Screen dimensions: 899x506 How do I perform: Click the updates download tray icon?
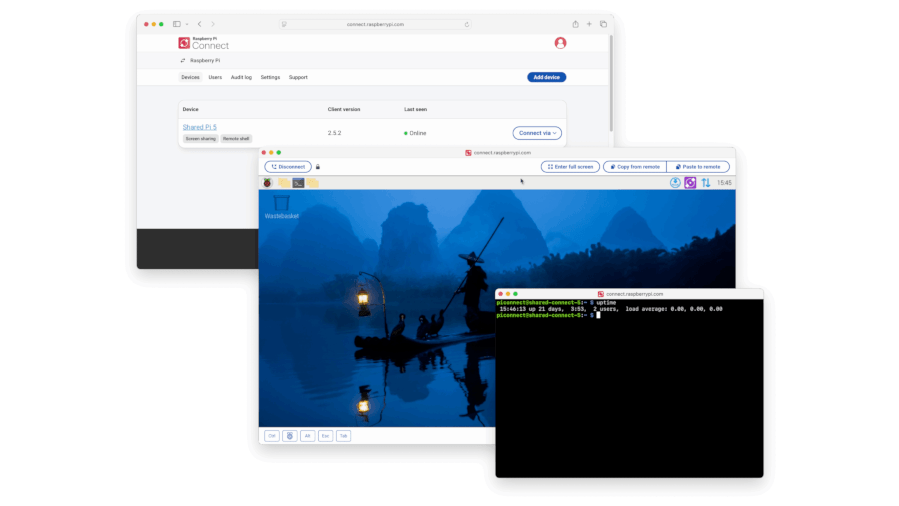[x=675, y=183]
